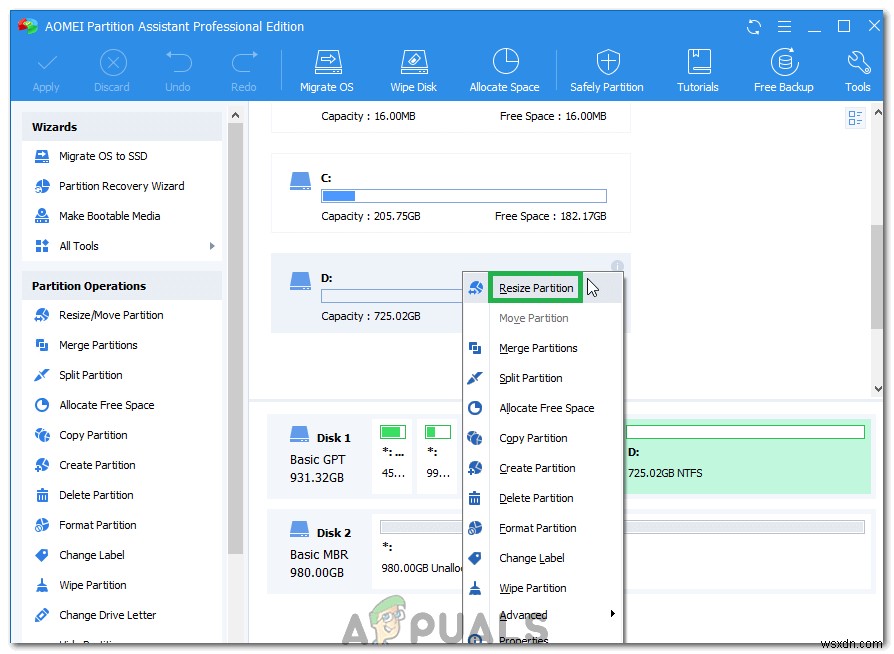Viewport: 894px width, 654px height.
Task: Select Disk 2 Basic MBR entry
Action: click(320, 551)
